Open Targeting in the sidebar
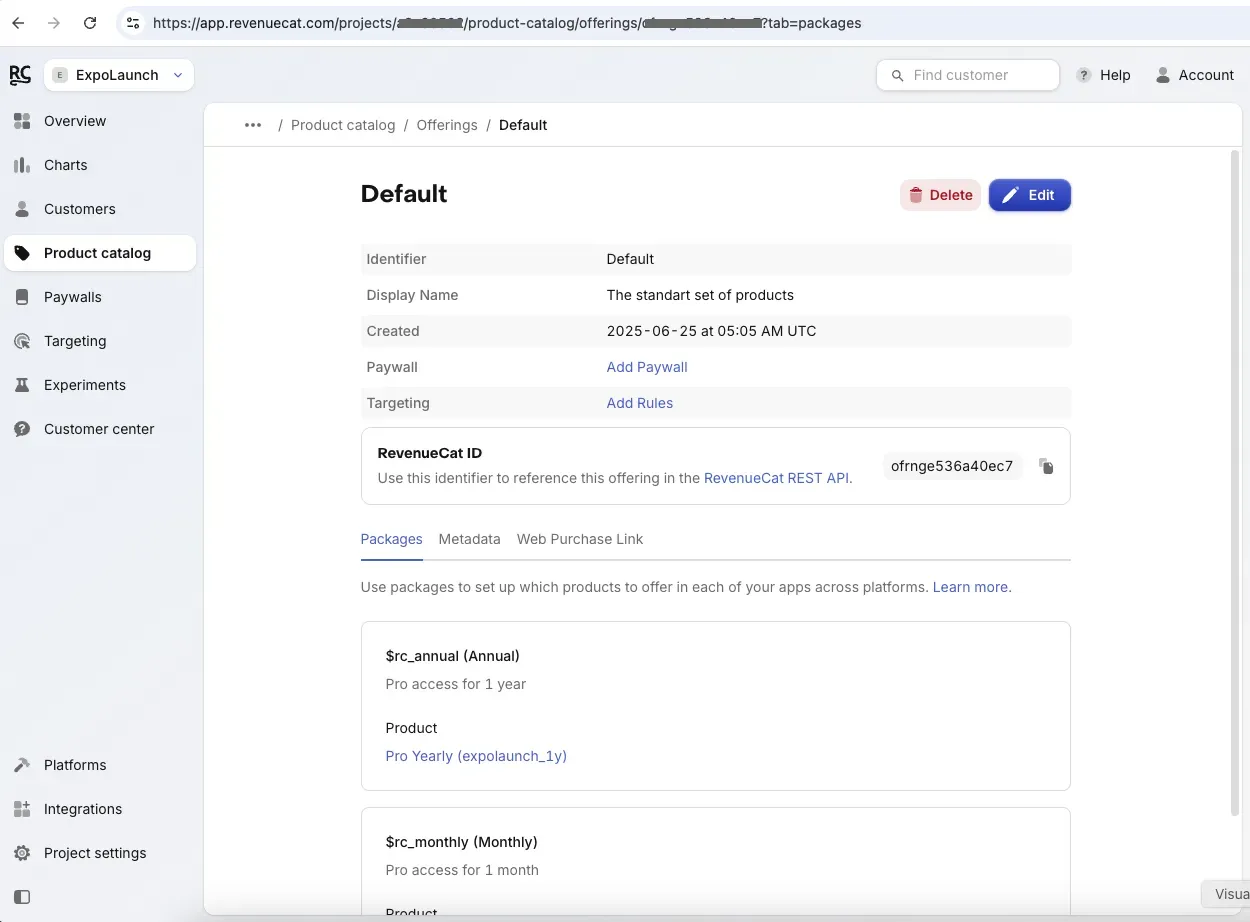This screenshot has width=1250, height=922. point(100,341)
